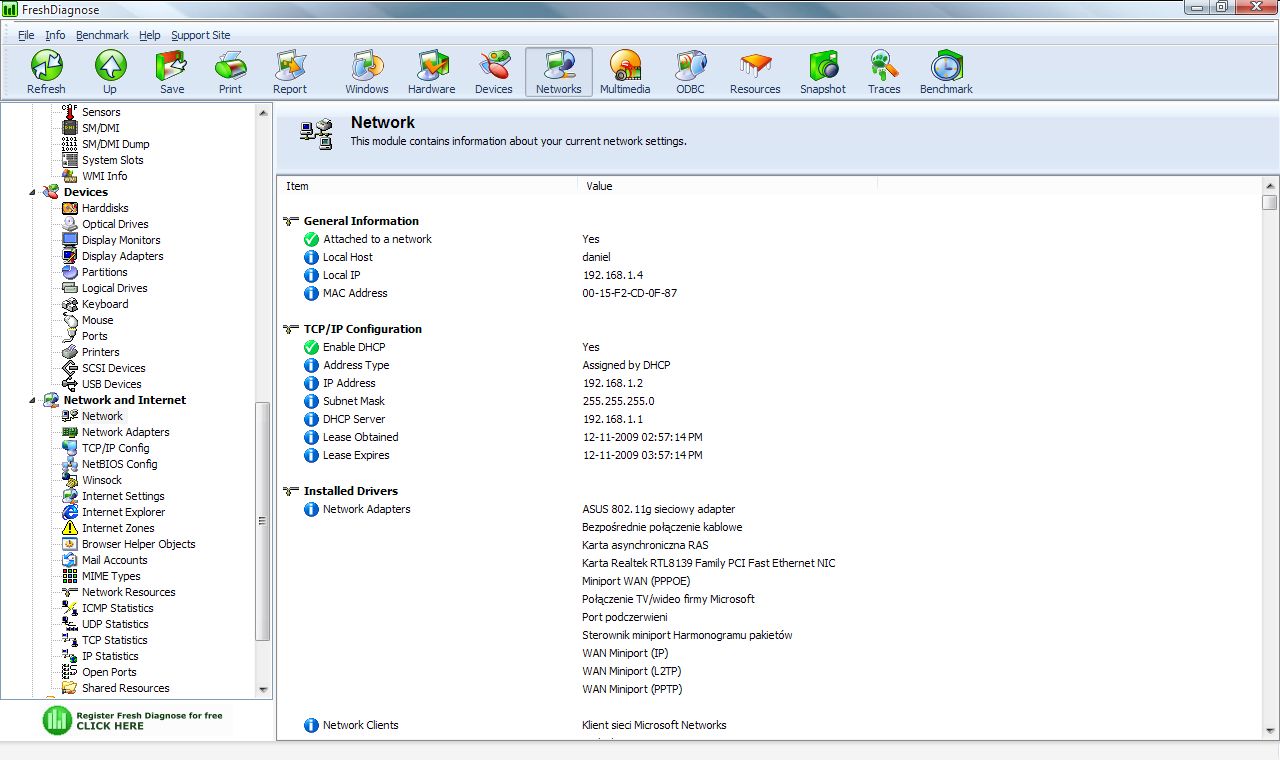Click the Print toolbar icon
1280x760 pixels.
(x=231, y=72)
